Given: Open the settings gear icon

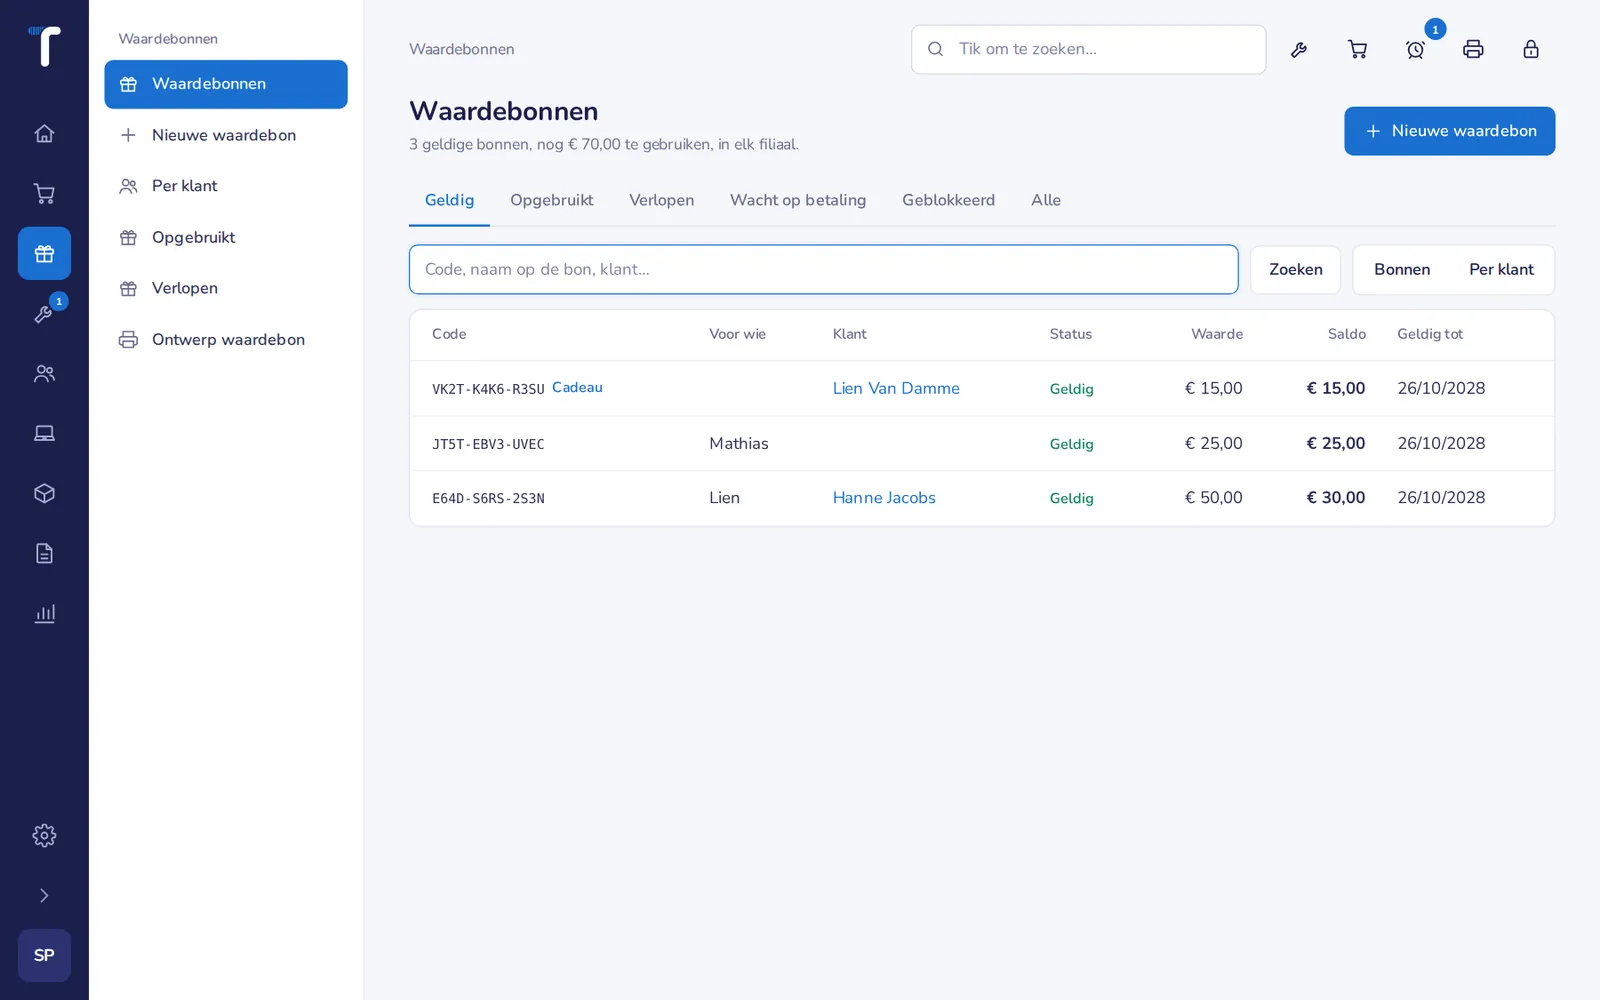Looking at the screenshot, I should [44, 835].
